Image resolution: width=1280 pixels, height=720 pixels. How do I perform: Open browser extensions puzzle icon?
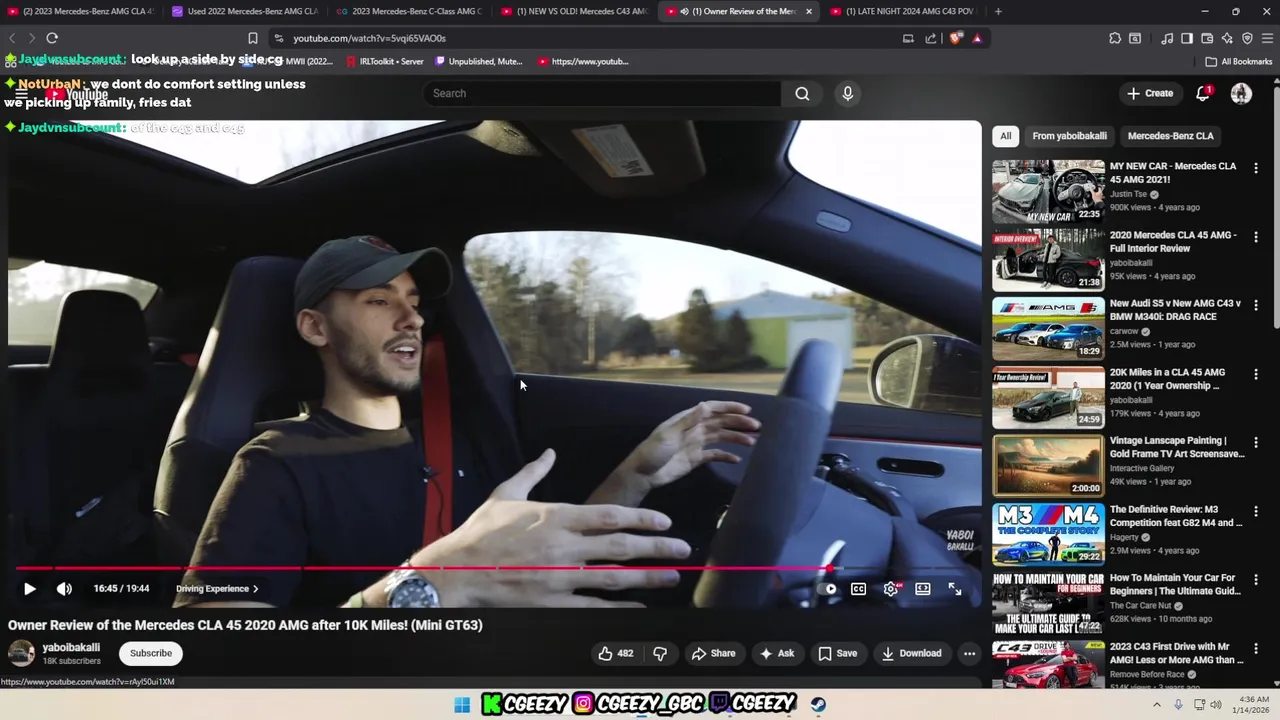pos(1115,38)
